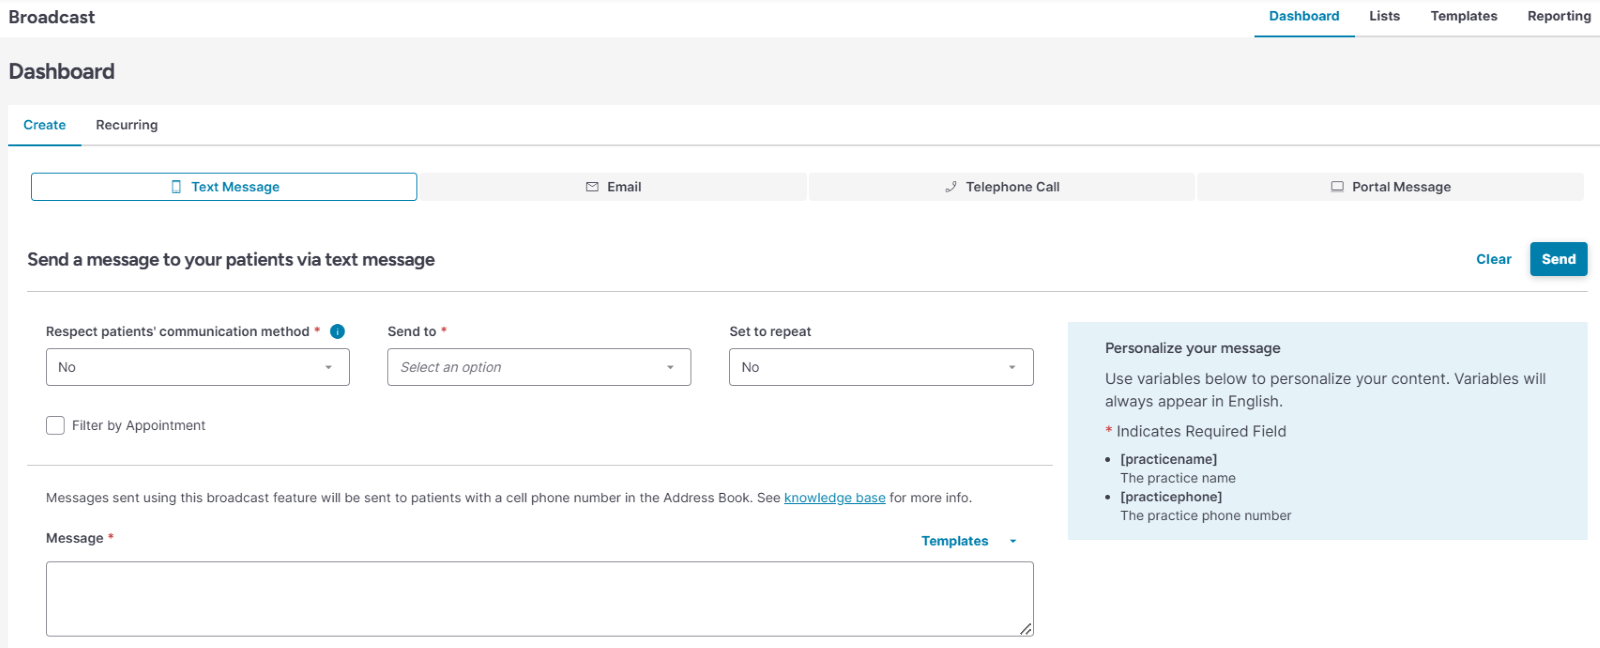Click the phone icon on Text Message

(177, 187)
